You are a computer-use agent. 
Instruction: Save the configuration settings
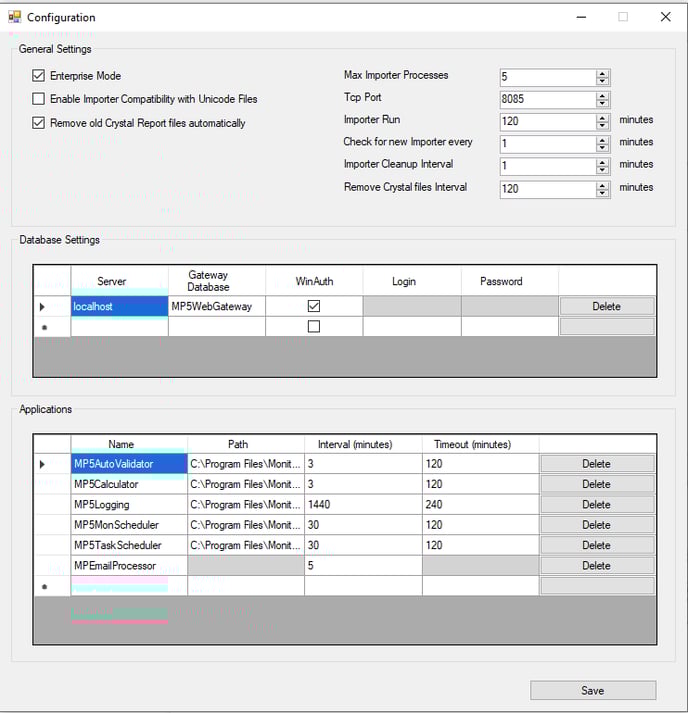pos(592,690)
